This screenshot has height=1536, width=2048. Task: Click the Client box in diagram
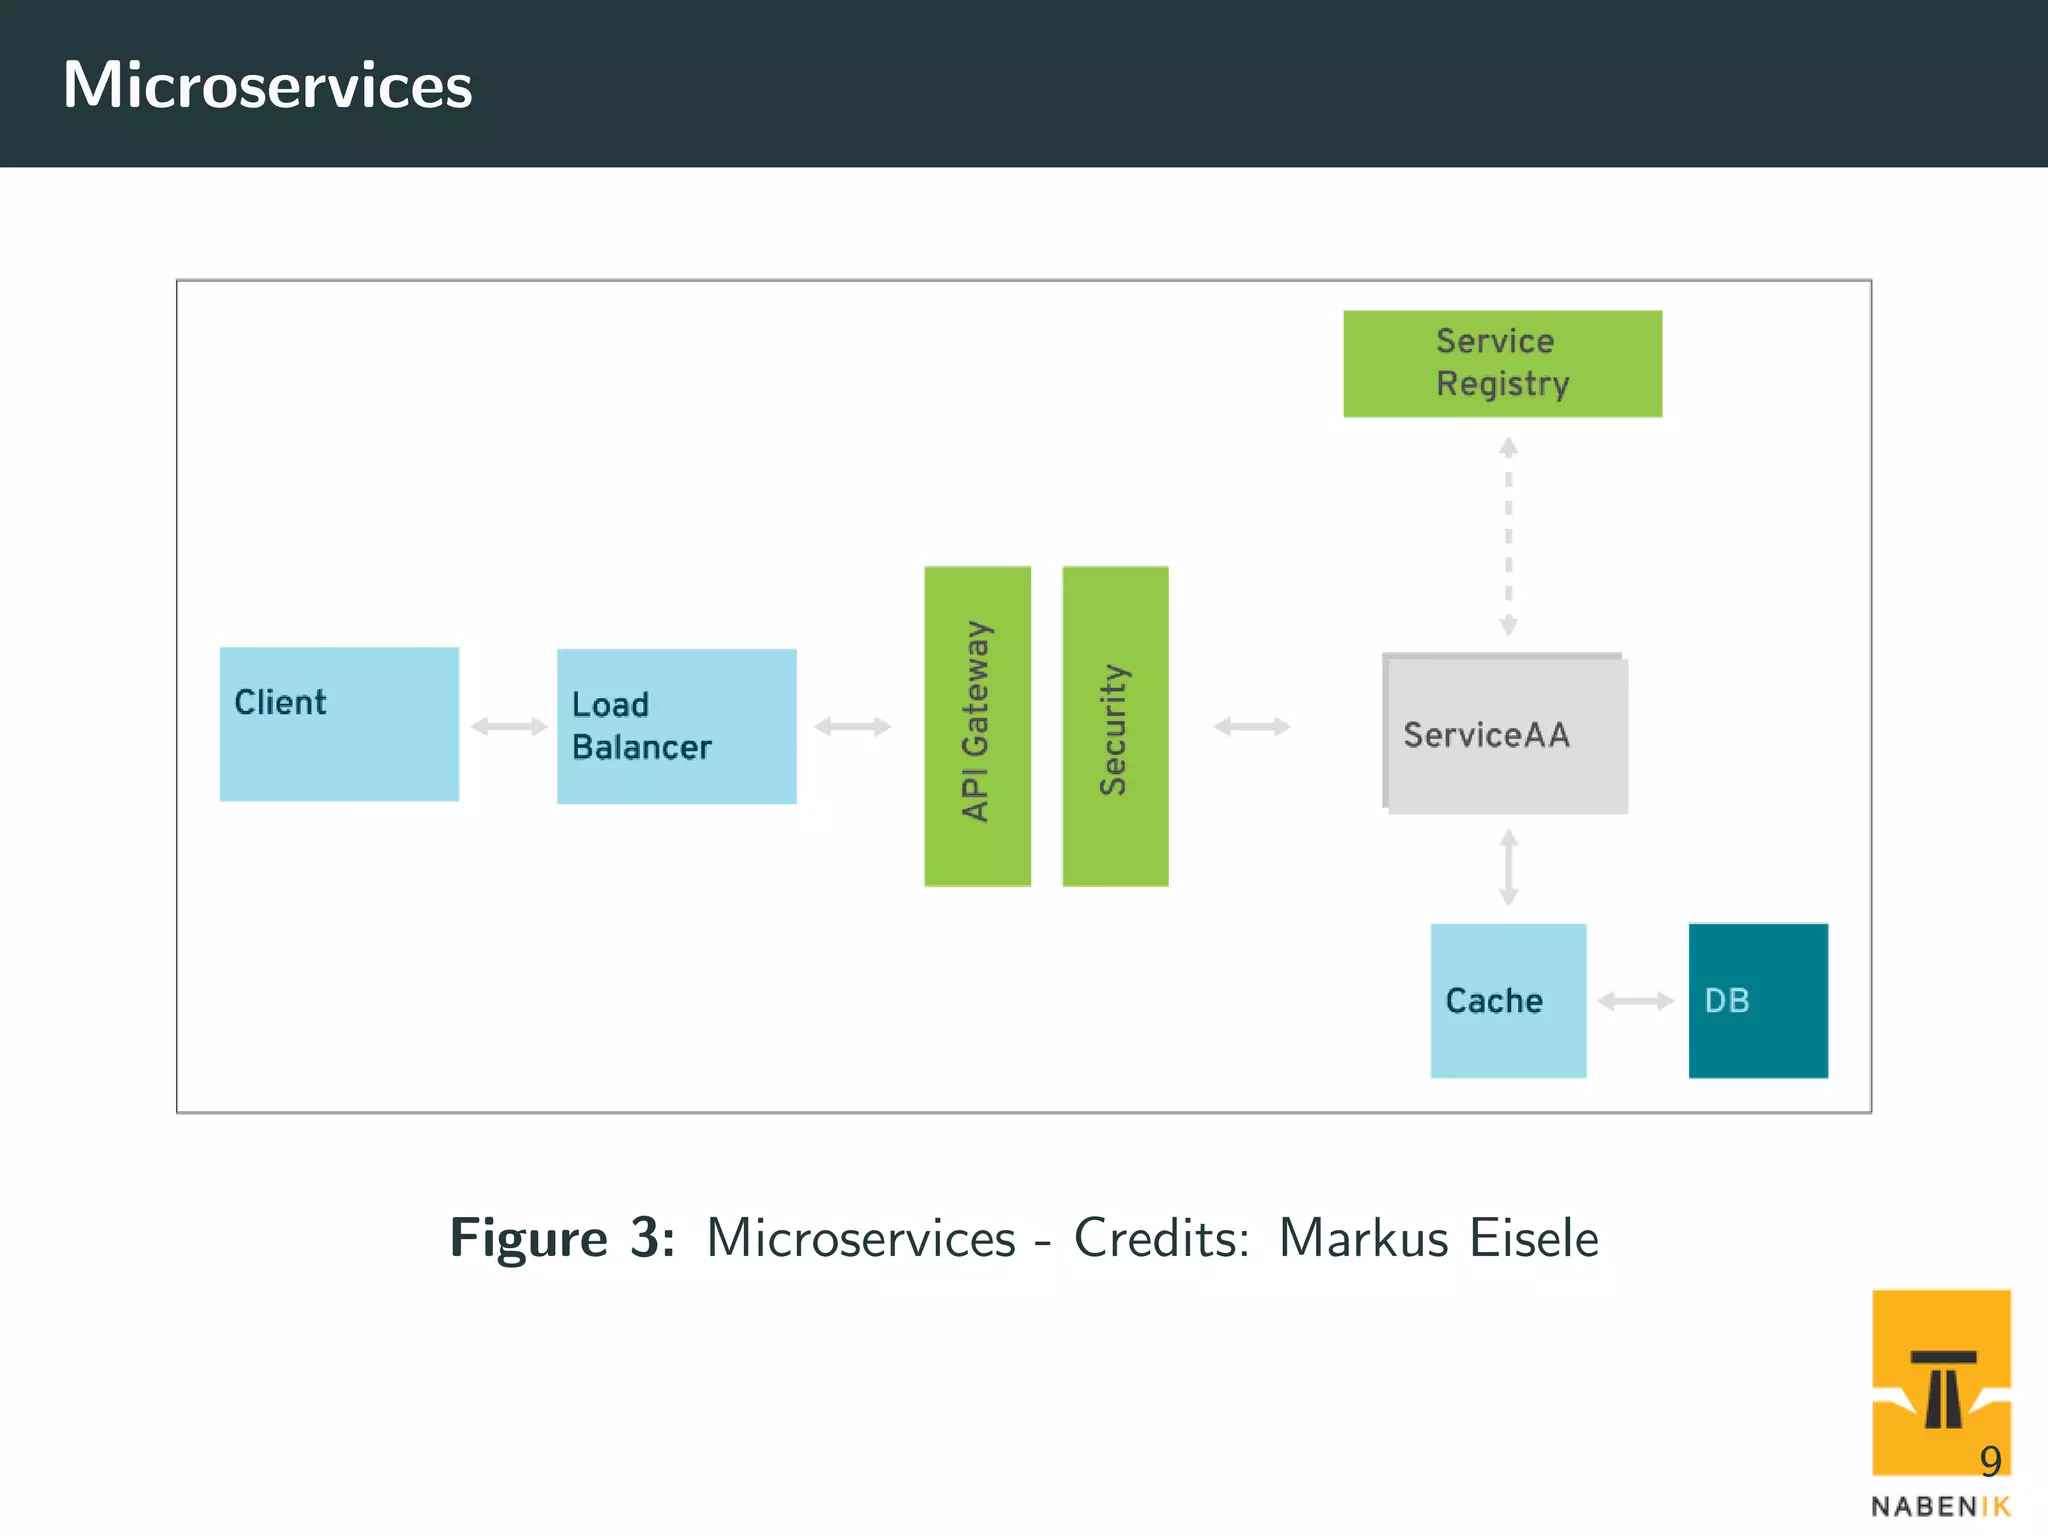coord(339,724)
